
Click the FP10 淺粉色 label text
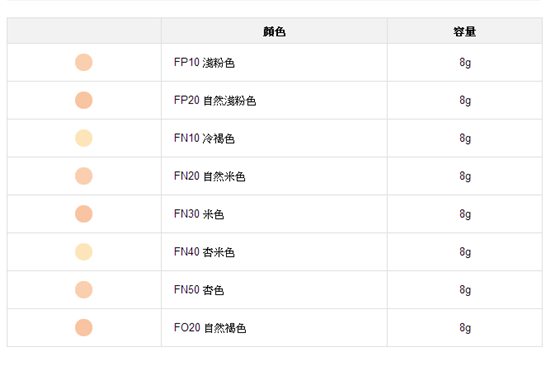coord(204,63)
